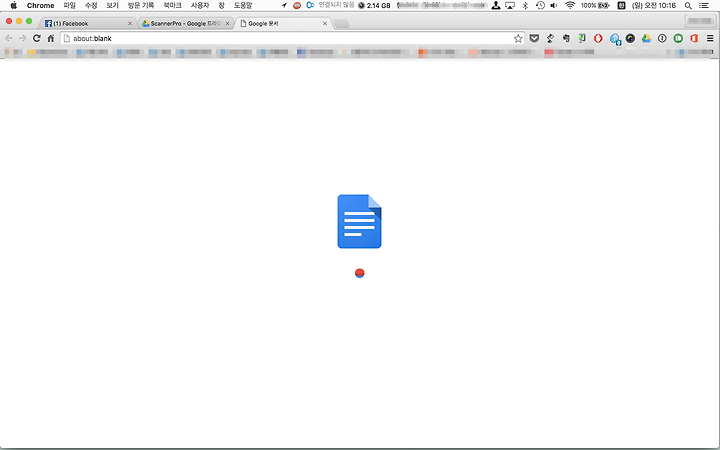Open the 북마크 menu

[x=172, y=6]
